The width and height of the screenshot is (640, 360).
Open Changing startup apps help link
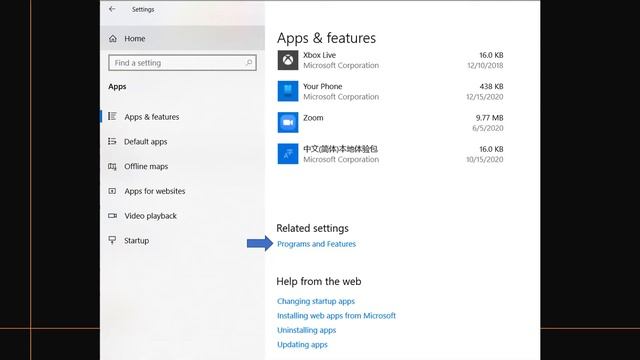coord(316,301)
